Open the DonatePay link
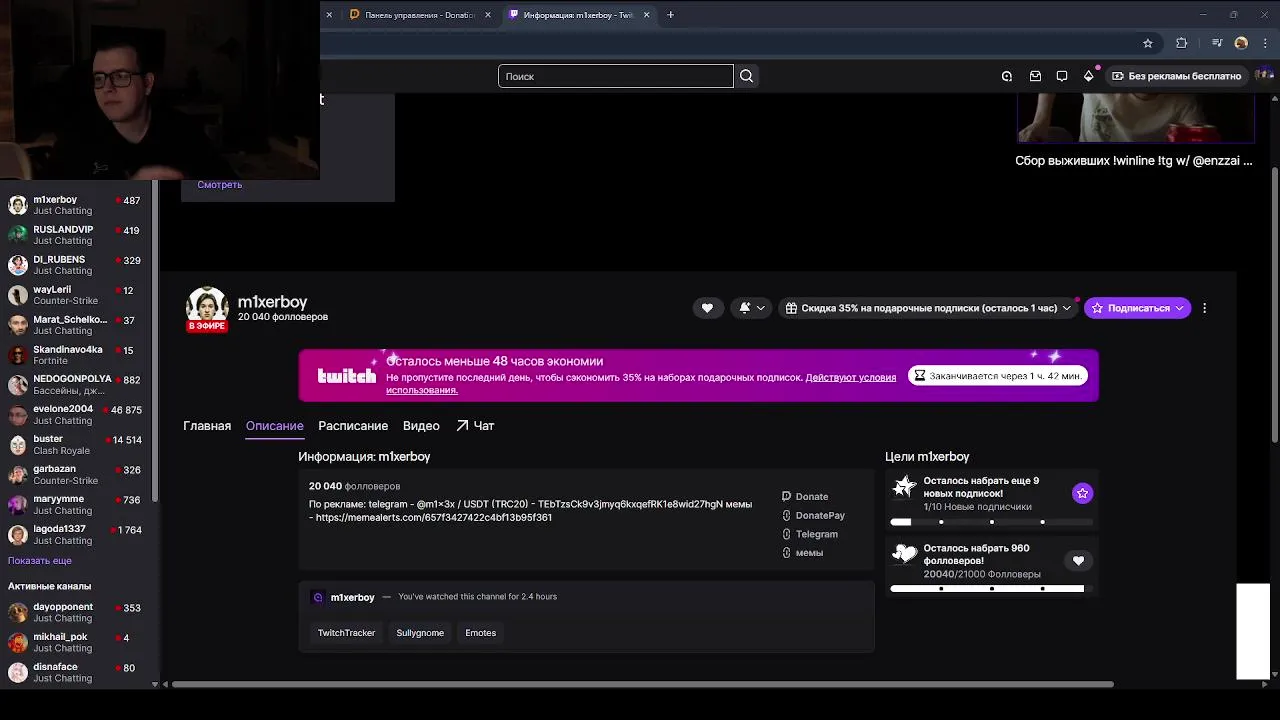1280x720 pixels. coord(819,515)
